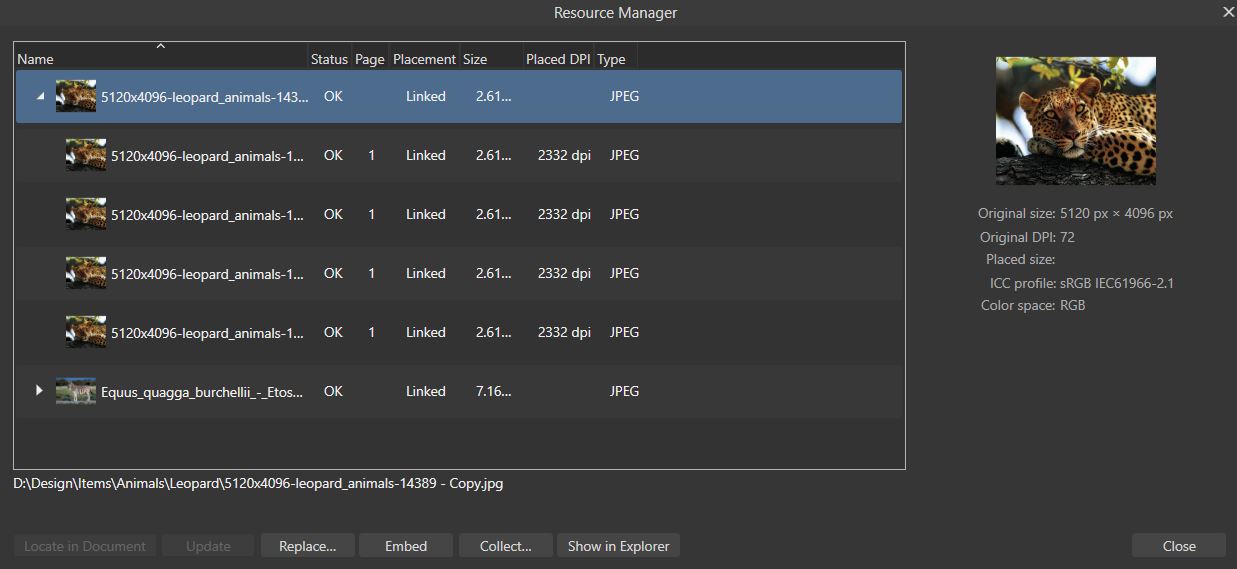Screen dimensions: 1237x569
Task: Select the zebra Equus quagga thumbnail
Action: [x=76, y=391]
